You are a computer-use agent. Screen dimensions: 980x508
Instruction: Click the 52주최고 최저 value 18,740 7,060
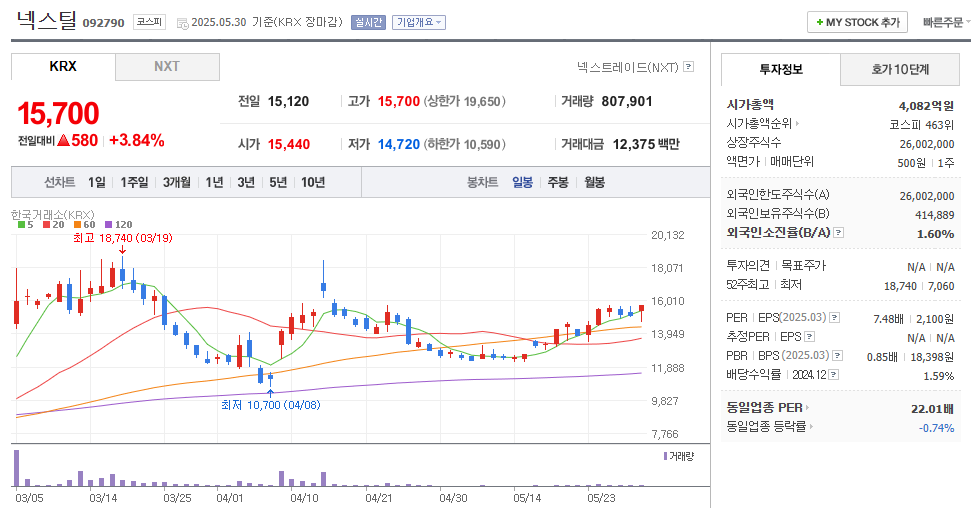coord(919,286)
